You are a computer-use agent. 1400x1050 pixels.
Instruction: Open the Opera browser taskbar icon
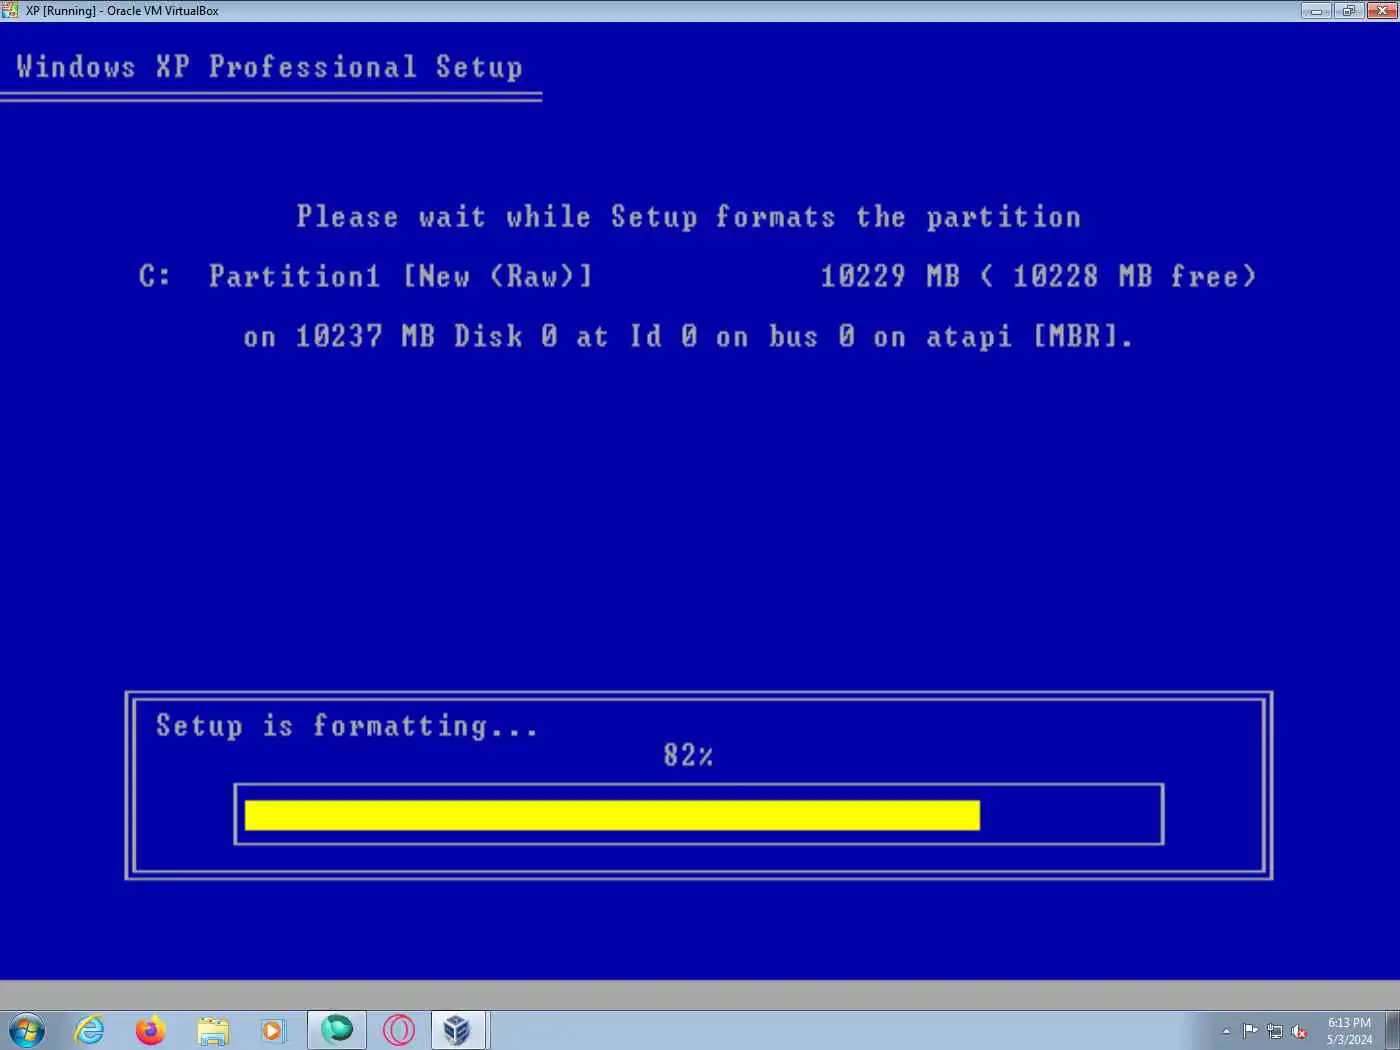pos(398,1030)
